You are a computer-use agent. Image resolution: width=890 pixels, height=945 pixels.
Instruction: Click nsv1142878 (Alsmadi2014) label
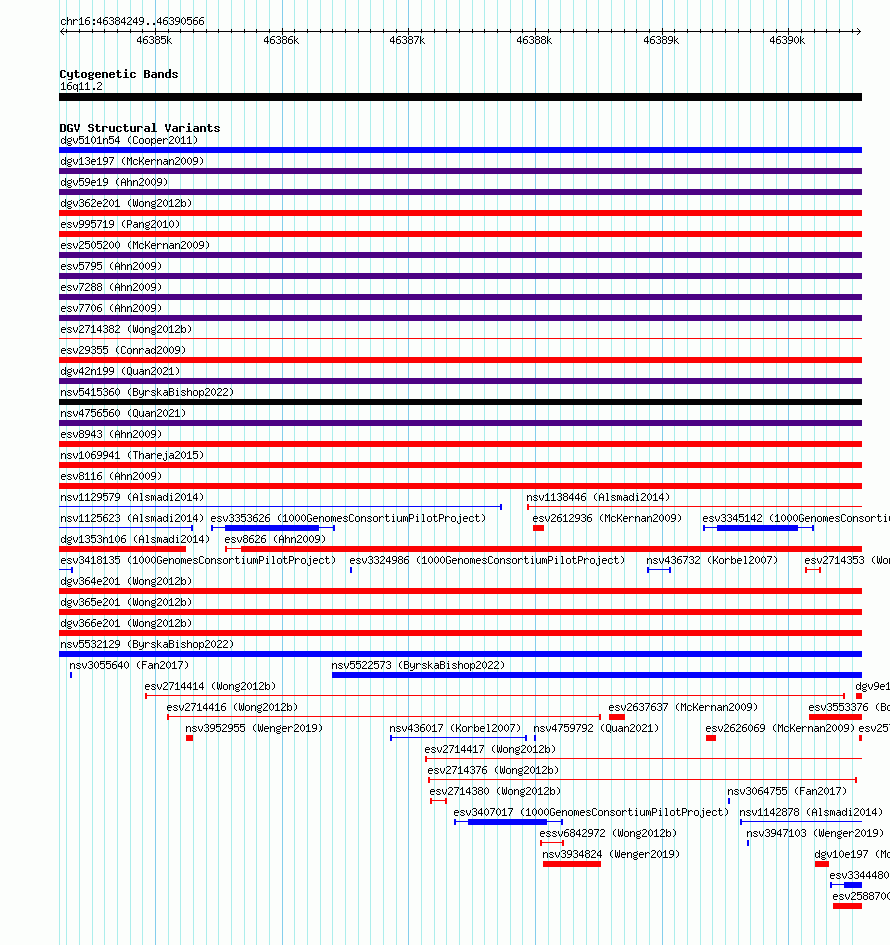tap(811, 812)
